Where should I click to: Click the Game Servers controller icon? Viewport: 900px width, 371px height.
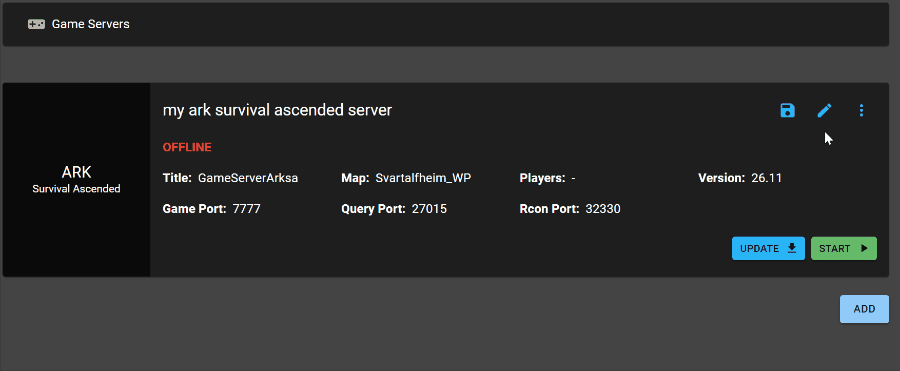coord(36,24)
